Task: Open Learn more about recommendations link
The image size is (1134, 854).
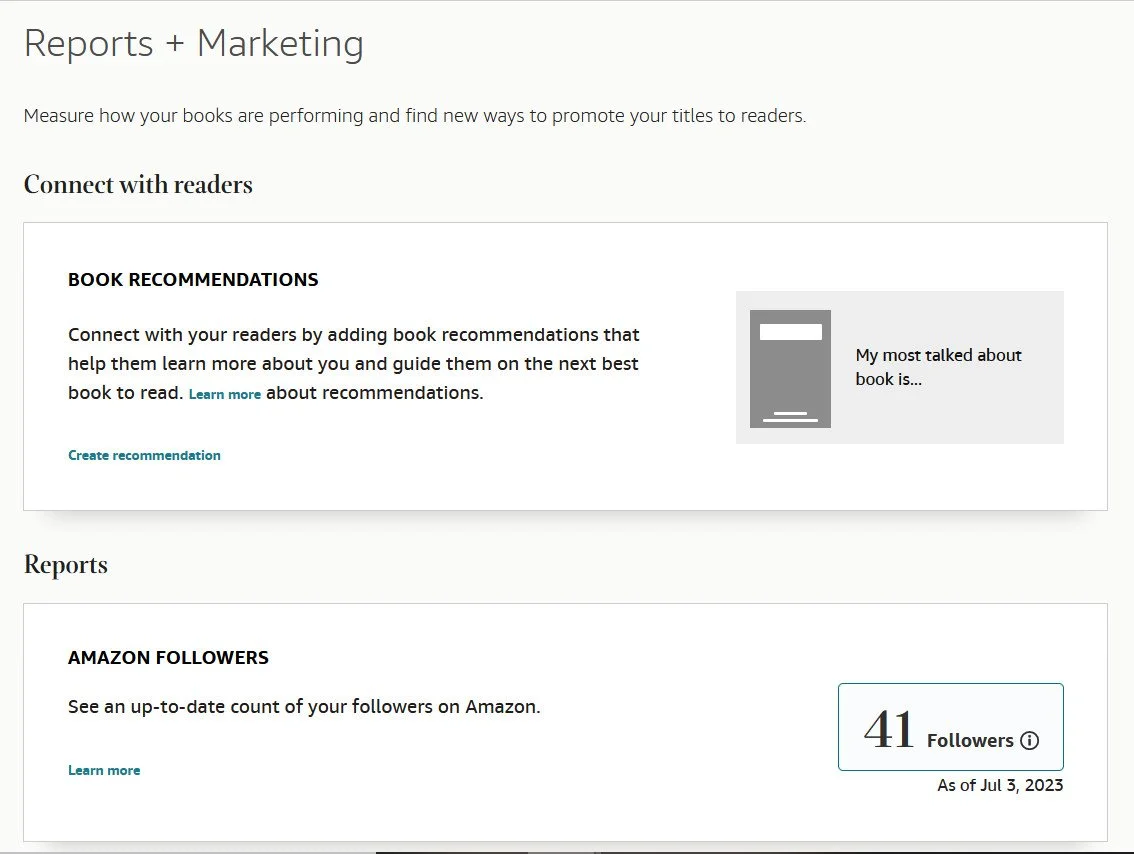Action: 224,394
